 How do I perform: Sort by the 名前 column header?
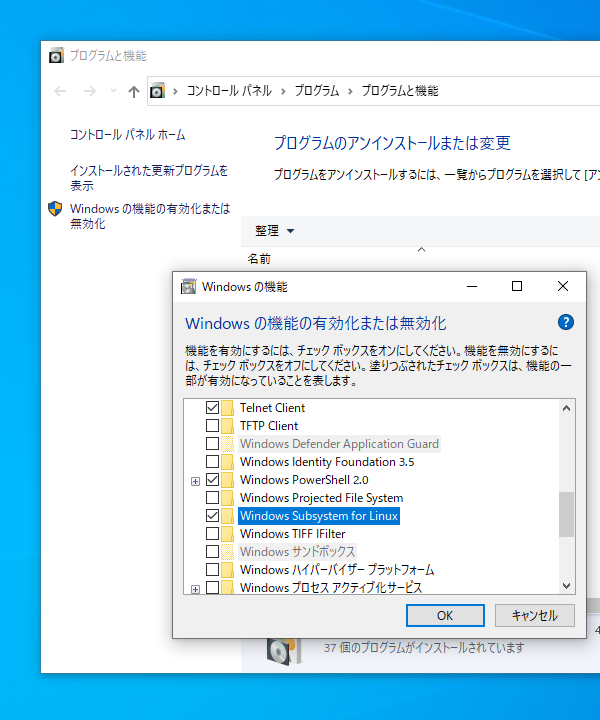(259, 259)
